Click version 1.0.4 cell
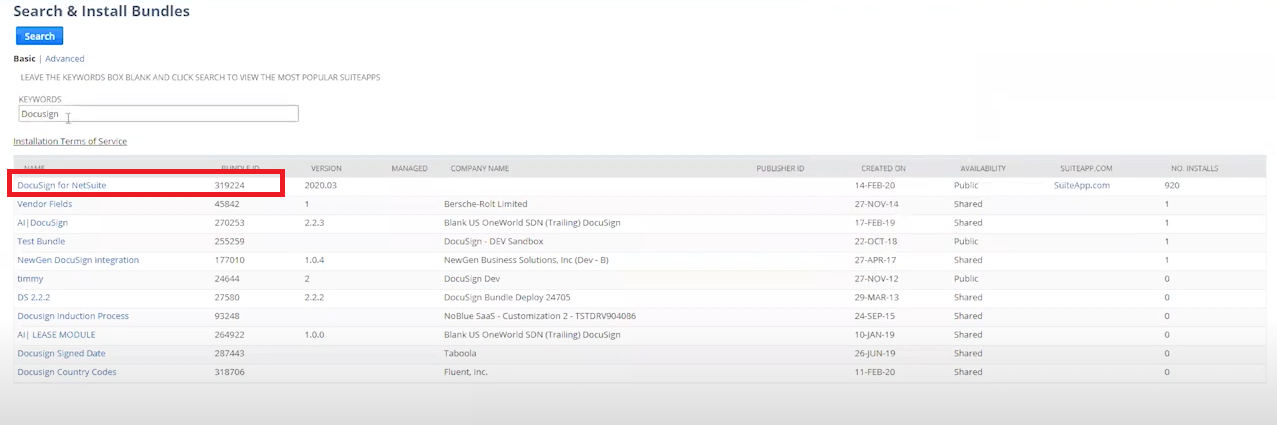 pyautogui.click(x=314, y=260)
